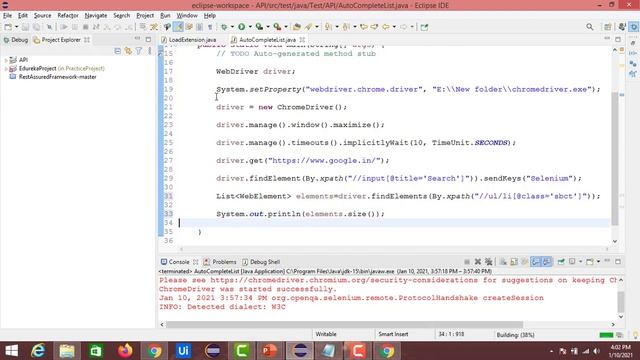Image resolution: width=640 pixels, height=360 pixels.
Task: Click the Last Edit Location icon
Action: (363, 27)
